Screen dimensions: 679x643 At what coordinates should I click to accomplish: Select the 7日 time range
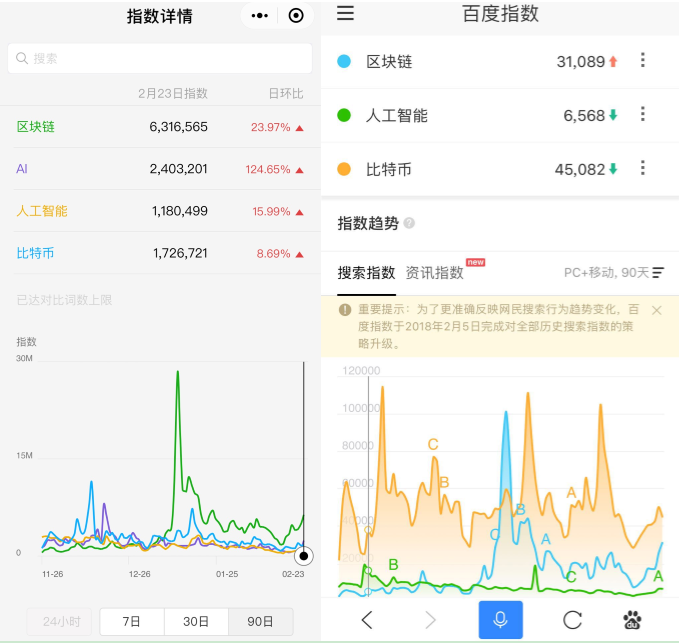tap(132, 621)
